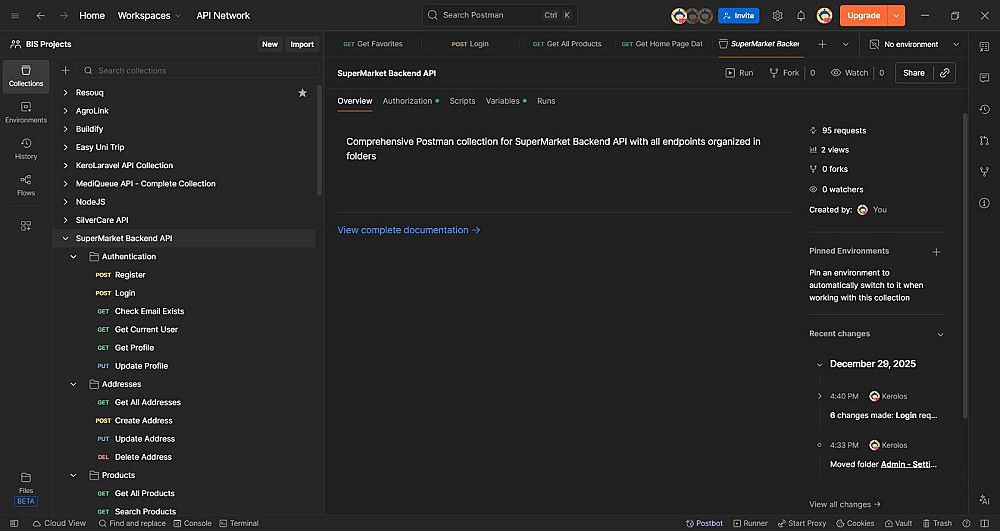Image resolution: width=1000 pixels, height=531 pixels.
Task: Open the Get All Products request tab
Action: coord(567,44)
